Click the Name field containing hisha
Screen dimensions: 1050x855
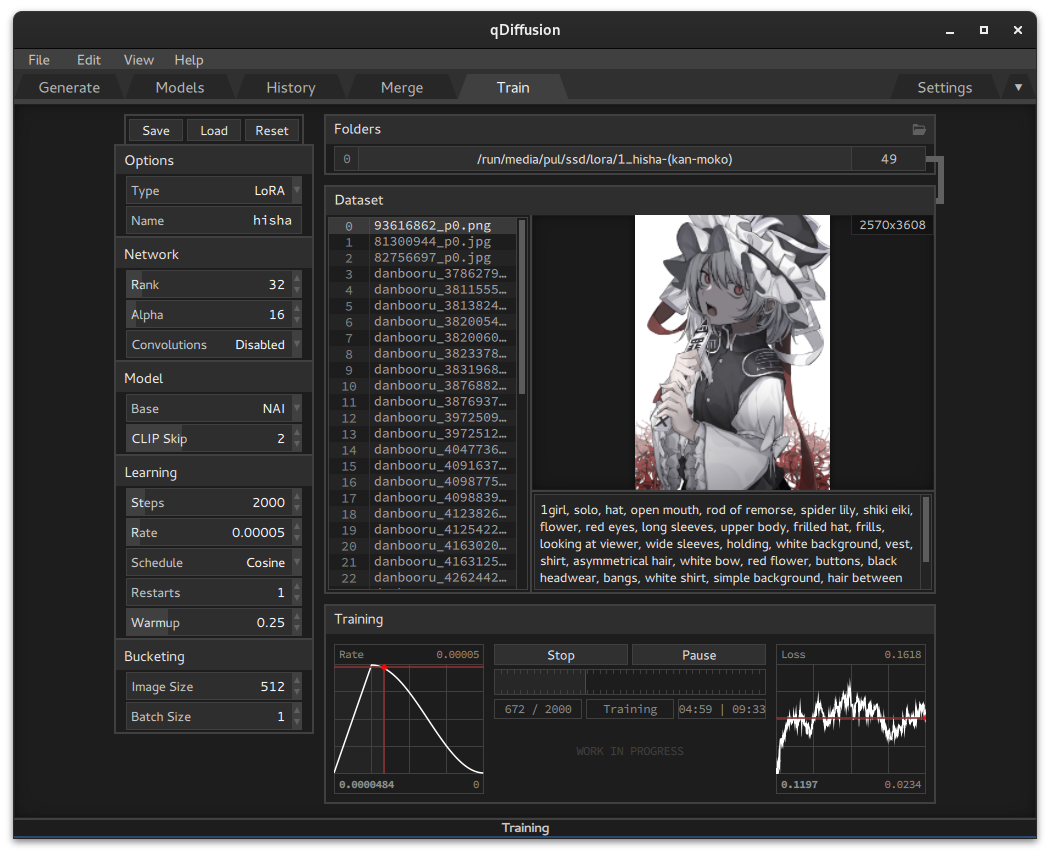214,220
